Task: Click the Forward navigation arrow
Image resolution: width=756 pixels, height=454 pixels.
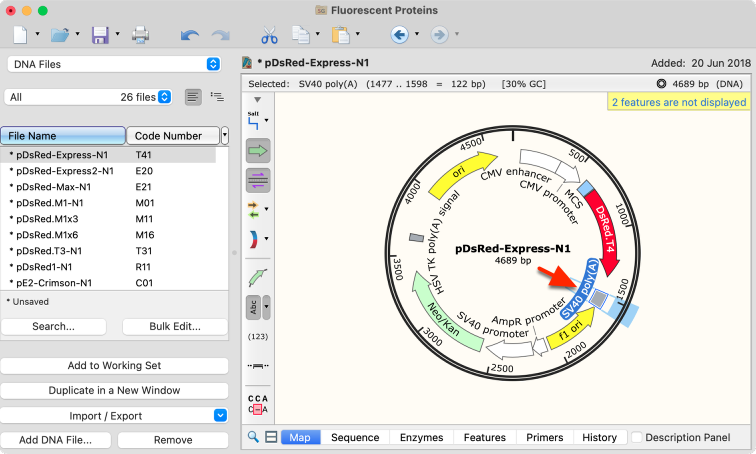Action: click(439, 35)
